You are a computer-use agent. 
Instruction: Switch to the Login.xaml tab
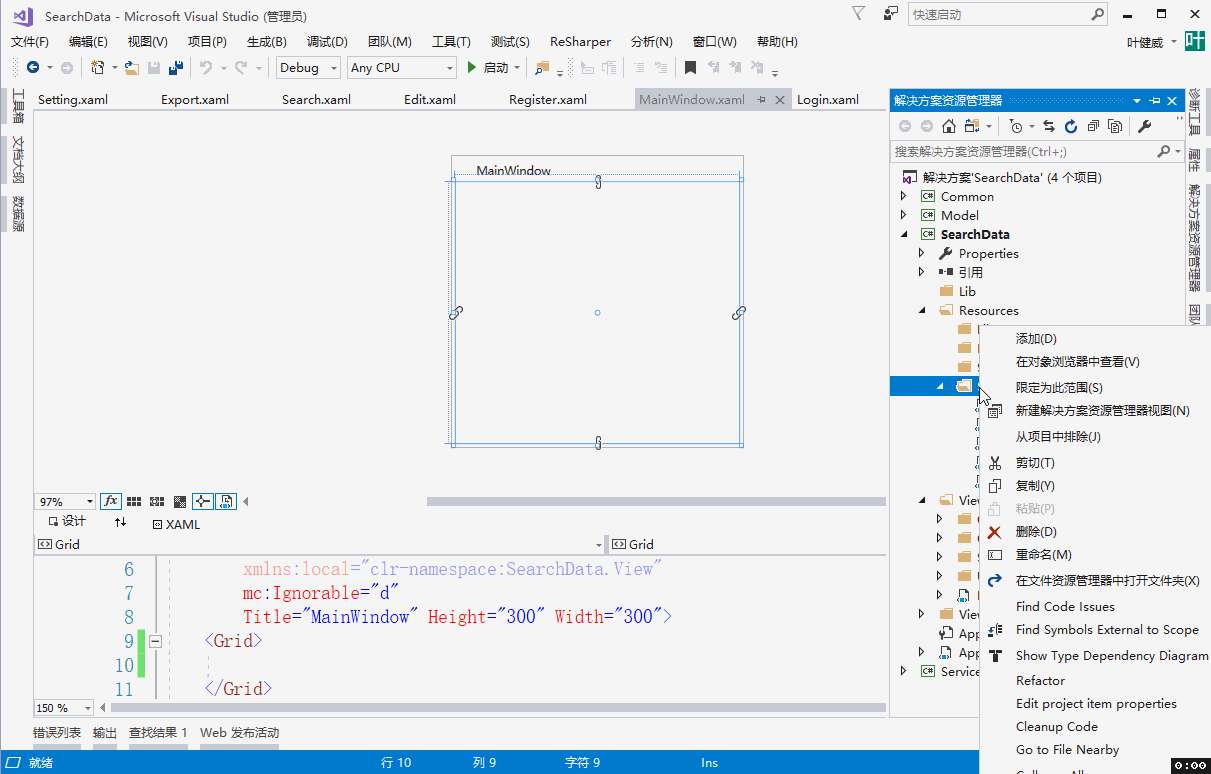828,100
